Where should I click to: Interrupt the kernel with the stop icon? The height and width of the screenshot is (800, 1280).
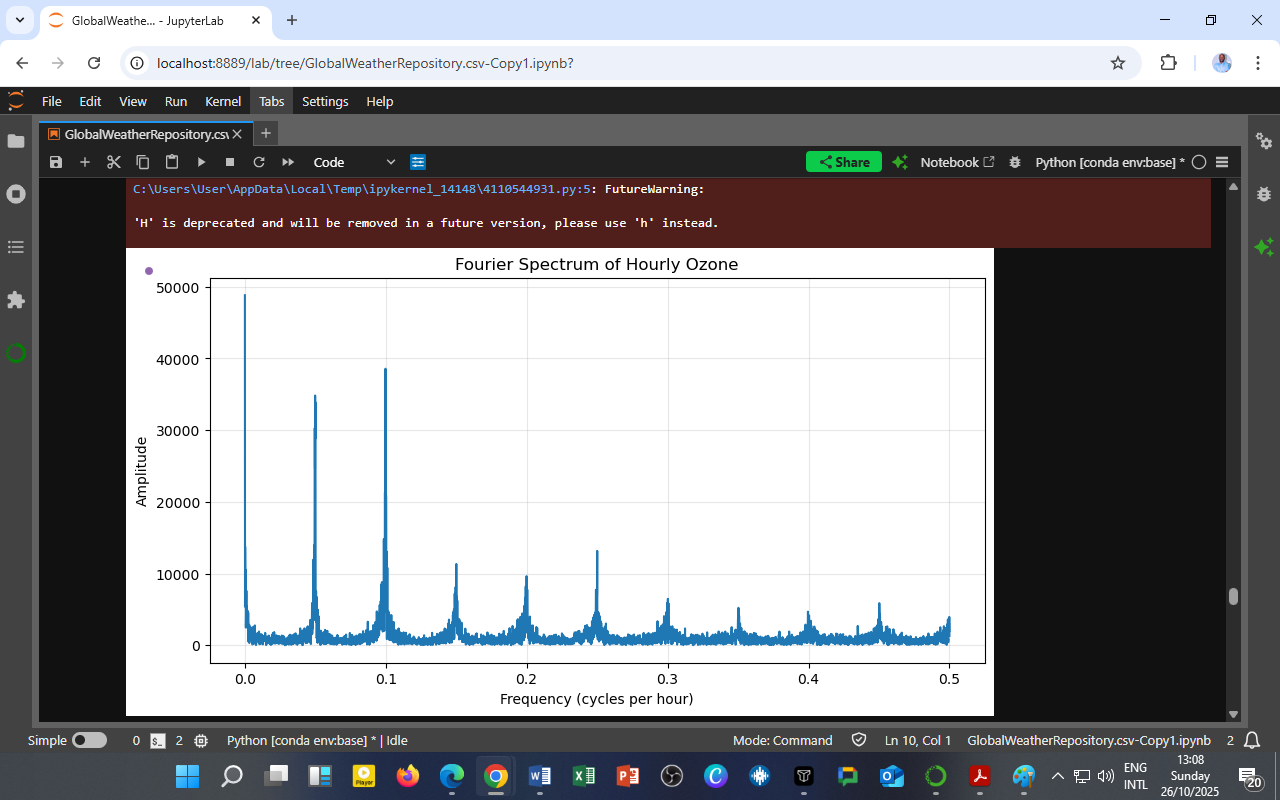point(229,161)
